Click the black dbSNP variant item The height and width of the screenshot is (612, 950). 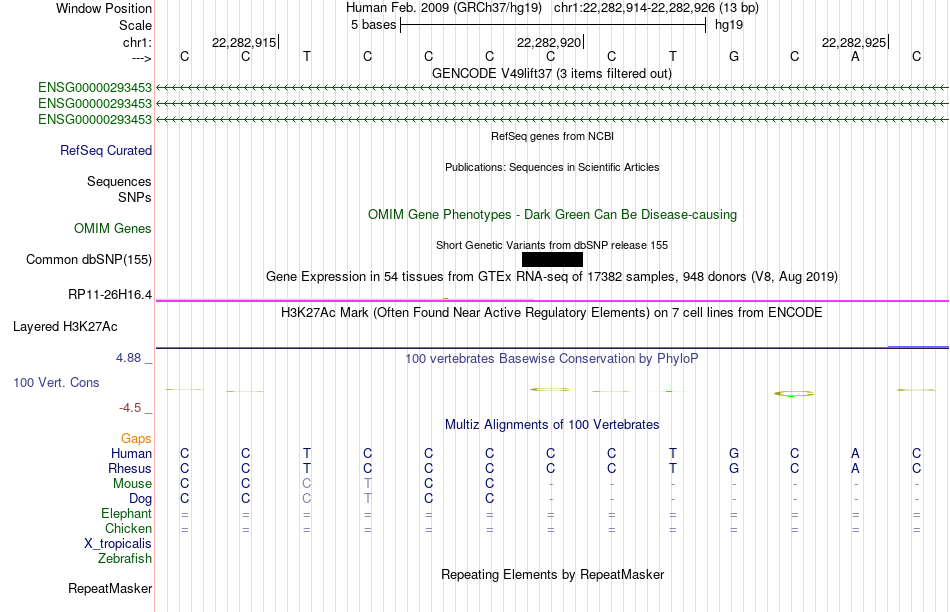click(552, 259)
